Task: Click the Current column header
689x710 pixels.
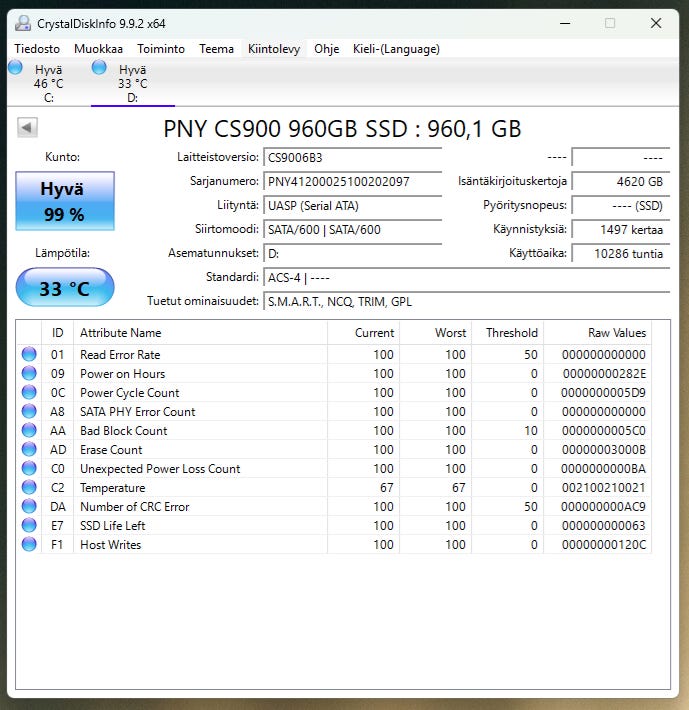Action: 364,333
